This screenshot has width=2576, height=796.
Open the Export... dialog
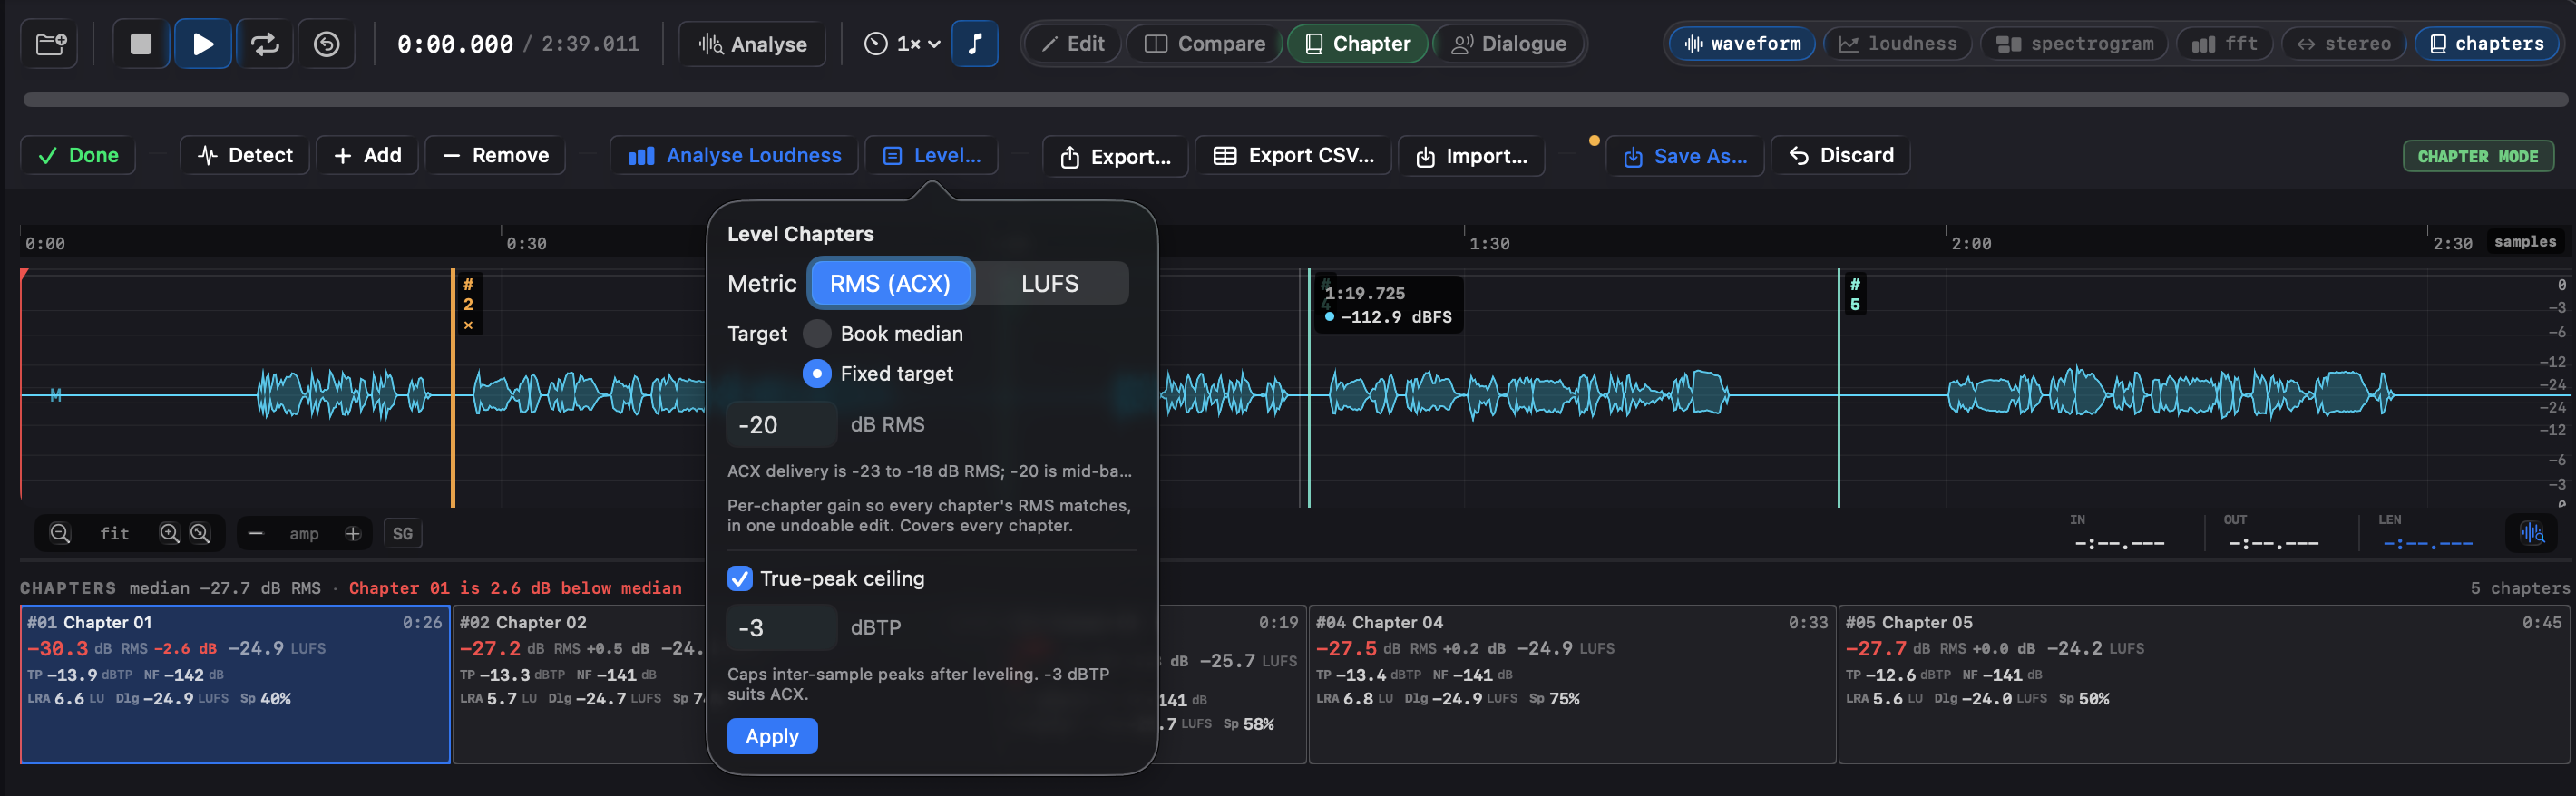pos(1116,157)
